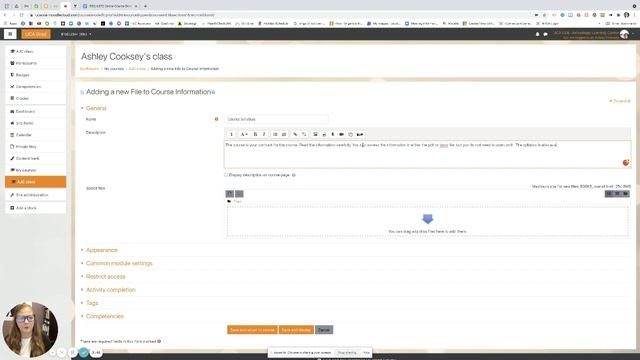Show more editor buttons toggle

(x=231, y=134)
